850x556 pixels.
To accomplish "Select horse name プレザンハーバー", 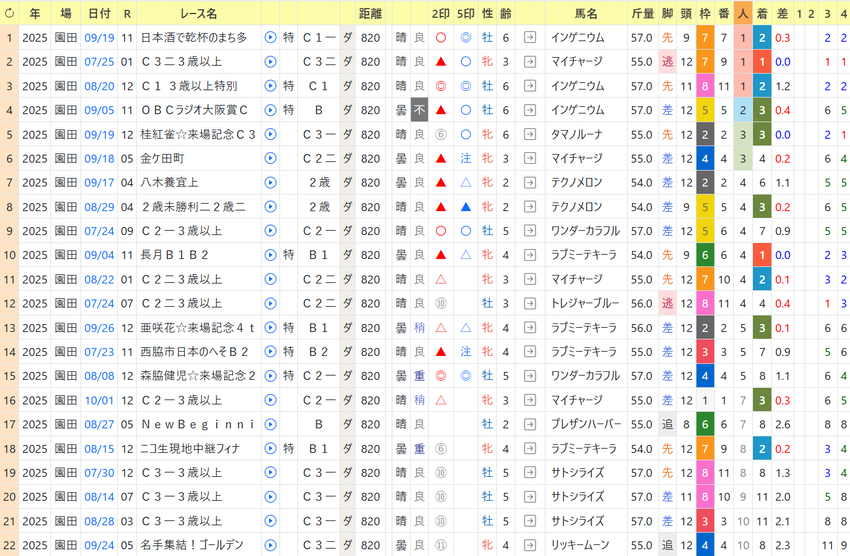I will (x=586, y=424).
